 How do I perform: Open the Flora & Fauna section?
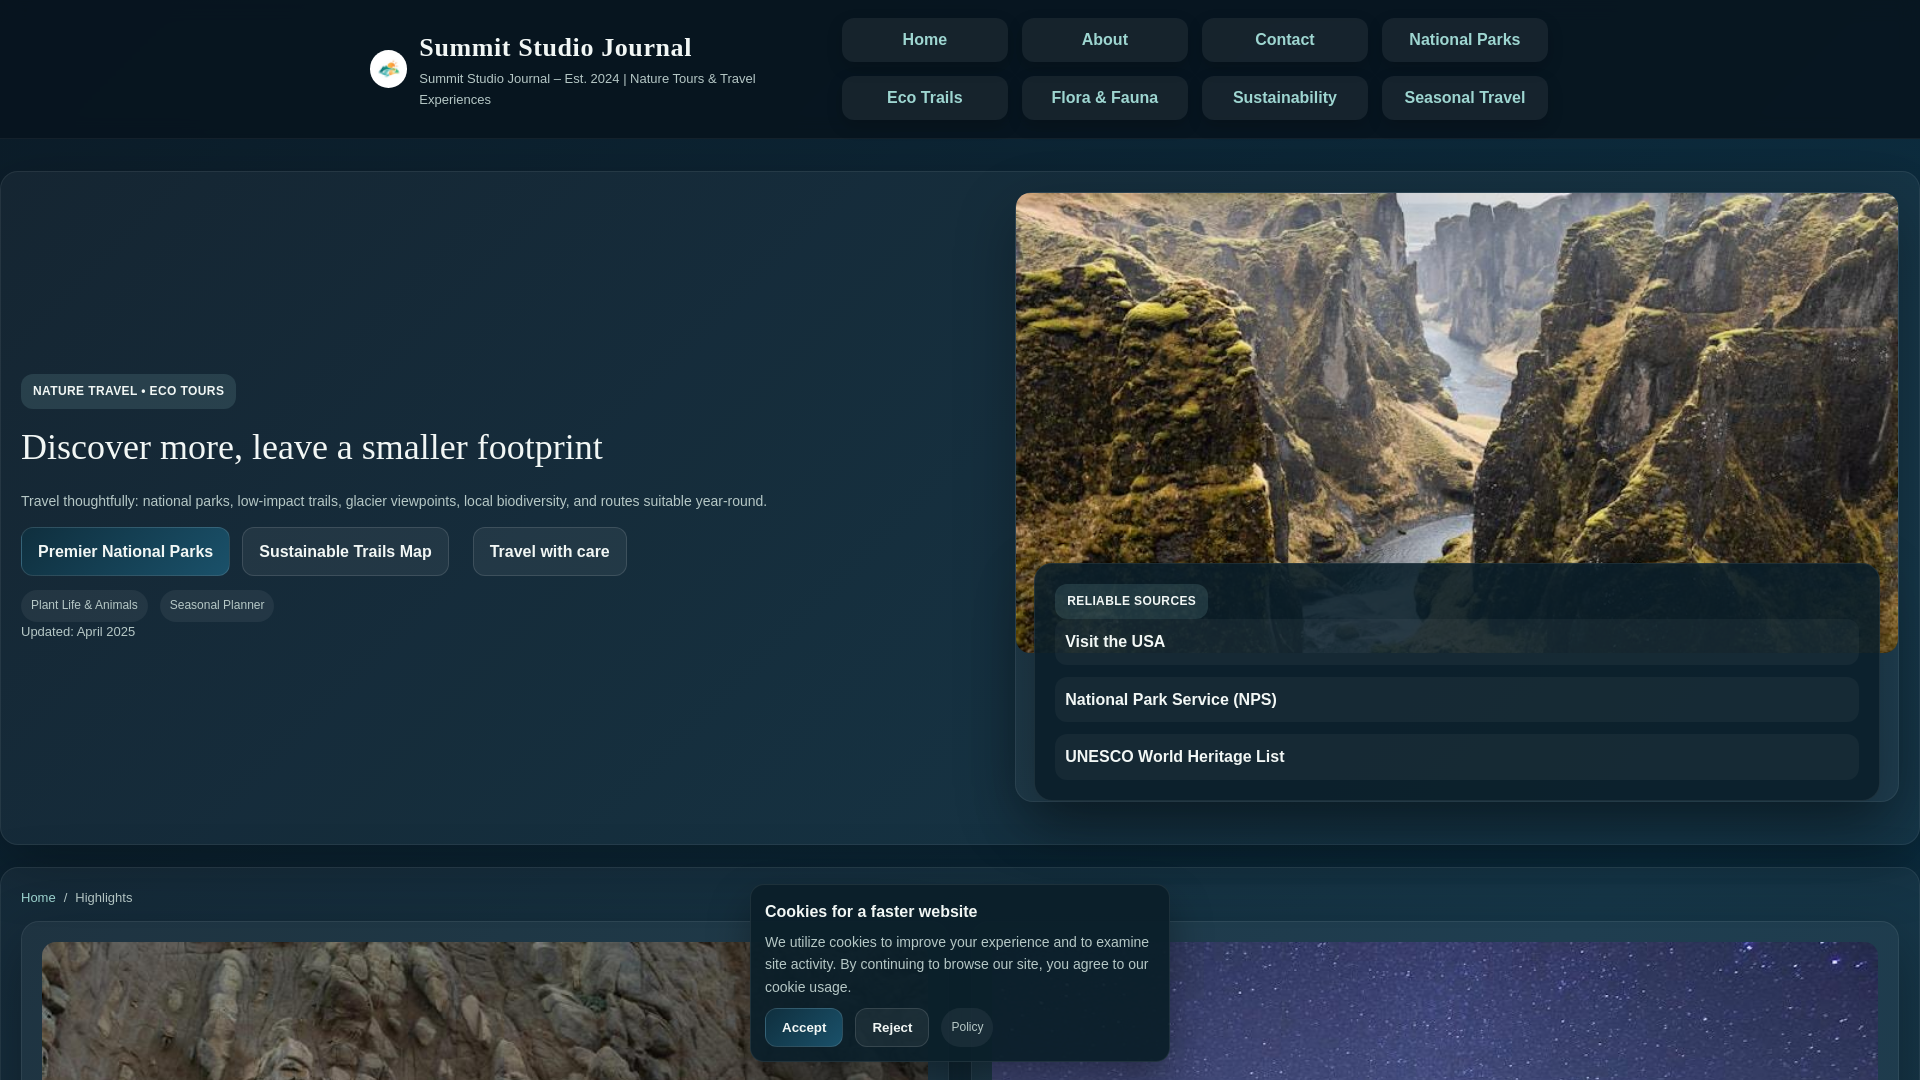(1104, 98)
